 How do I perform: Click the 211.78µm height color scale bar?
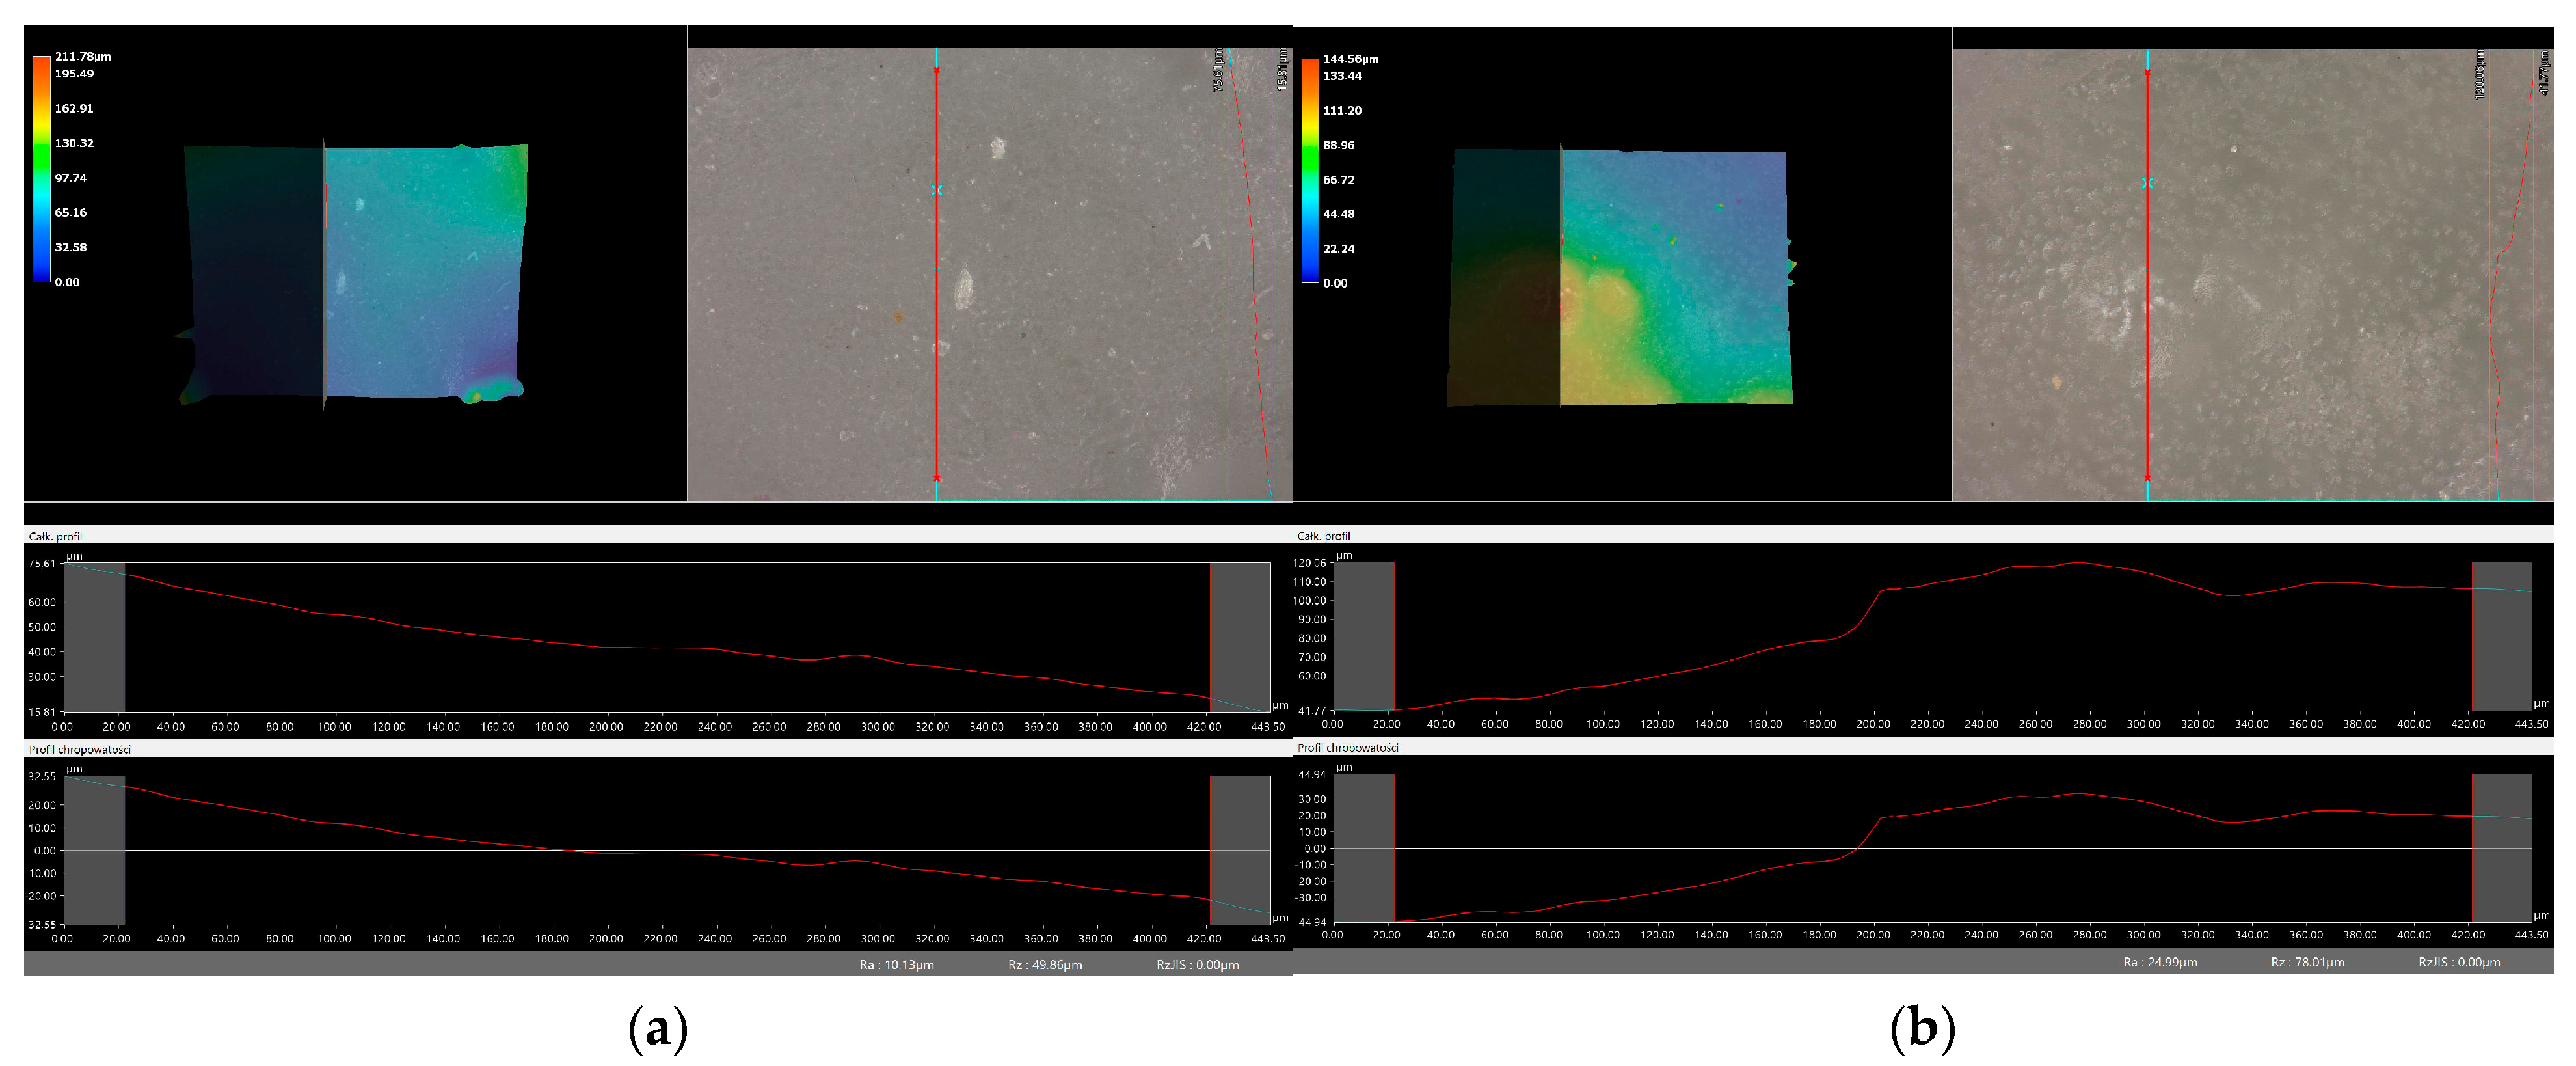(41, 168)
